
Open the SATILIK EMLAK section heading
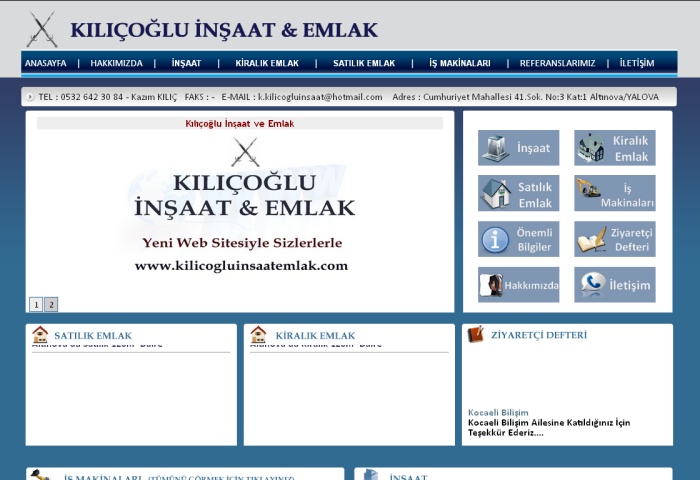click(x=93, y=336)
